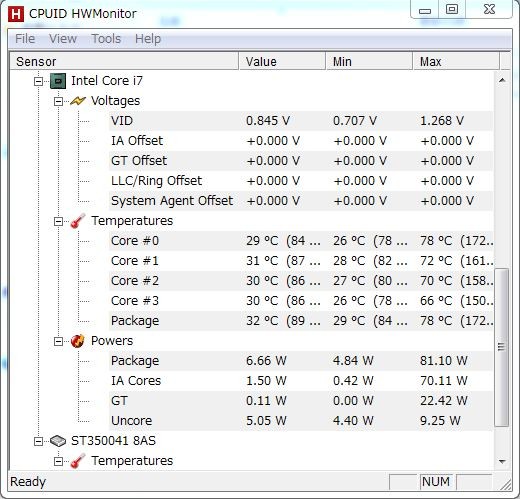Screen dimensions: 520x499
Task: Select the GT power row
Action: coord(301,401)
